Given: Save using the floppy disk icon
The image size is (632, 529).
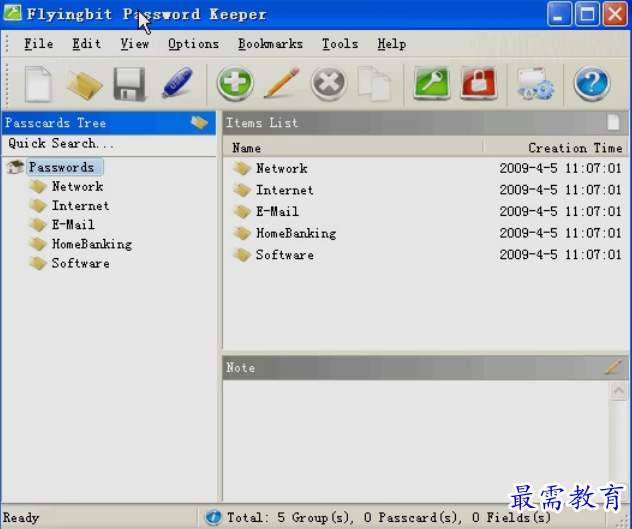Looking at the screenshot, I should [x=129, y=84].
